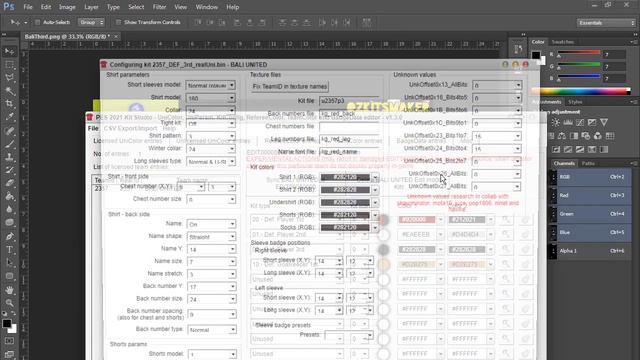Image resolution: width=640 pixels, height=360 pixels.
Task: Select the Horizontal Type tool
Action: (9, 249)
